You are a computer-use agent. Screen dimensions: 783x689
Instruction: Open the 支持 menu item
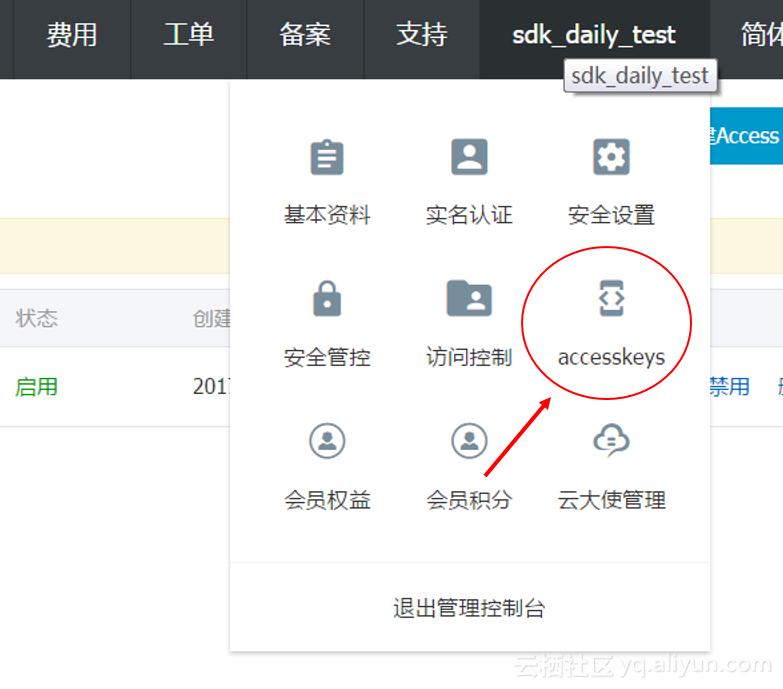point(422,35)
